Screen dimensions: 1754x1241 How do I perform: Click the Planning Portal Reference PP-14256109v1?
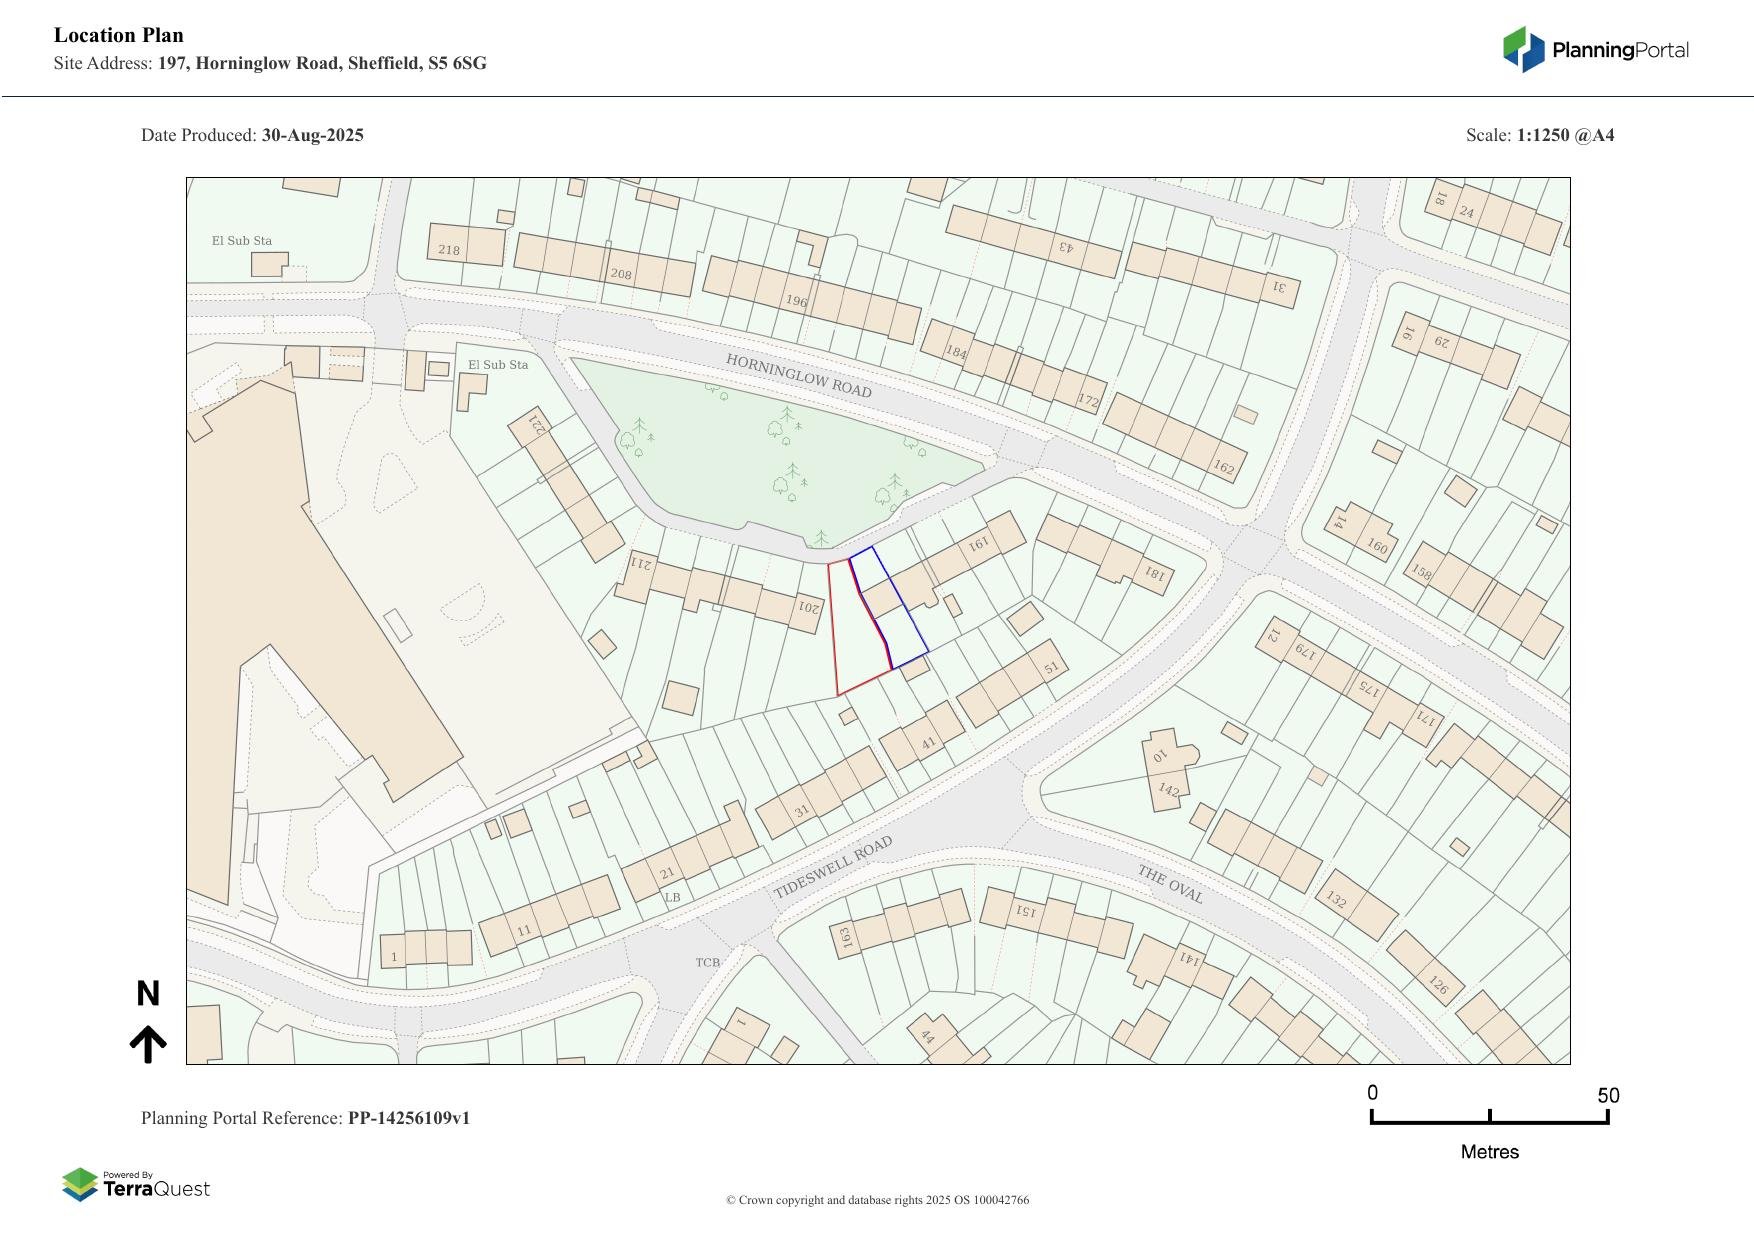tap(305, 1118)
